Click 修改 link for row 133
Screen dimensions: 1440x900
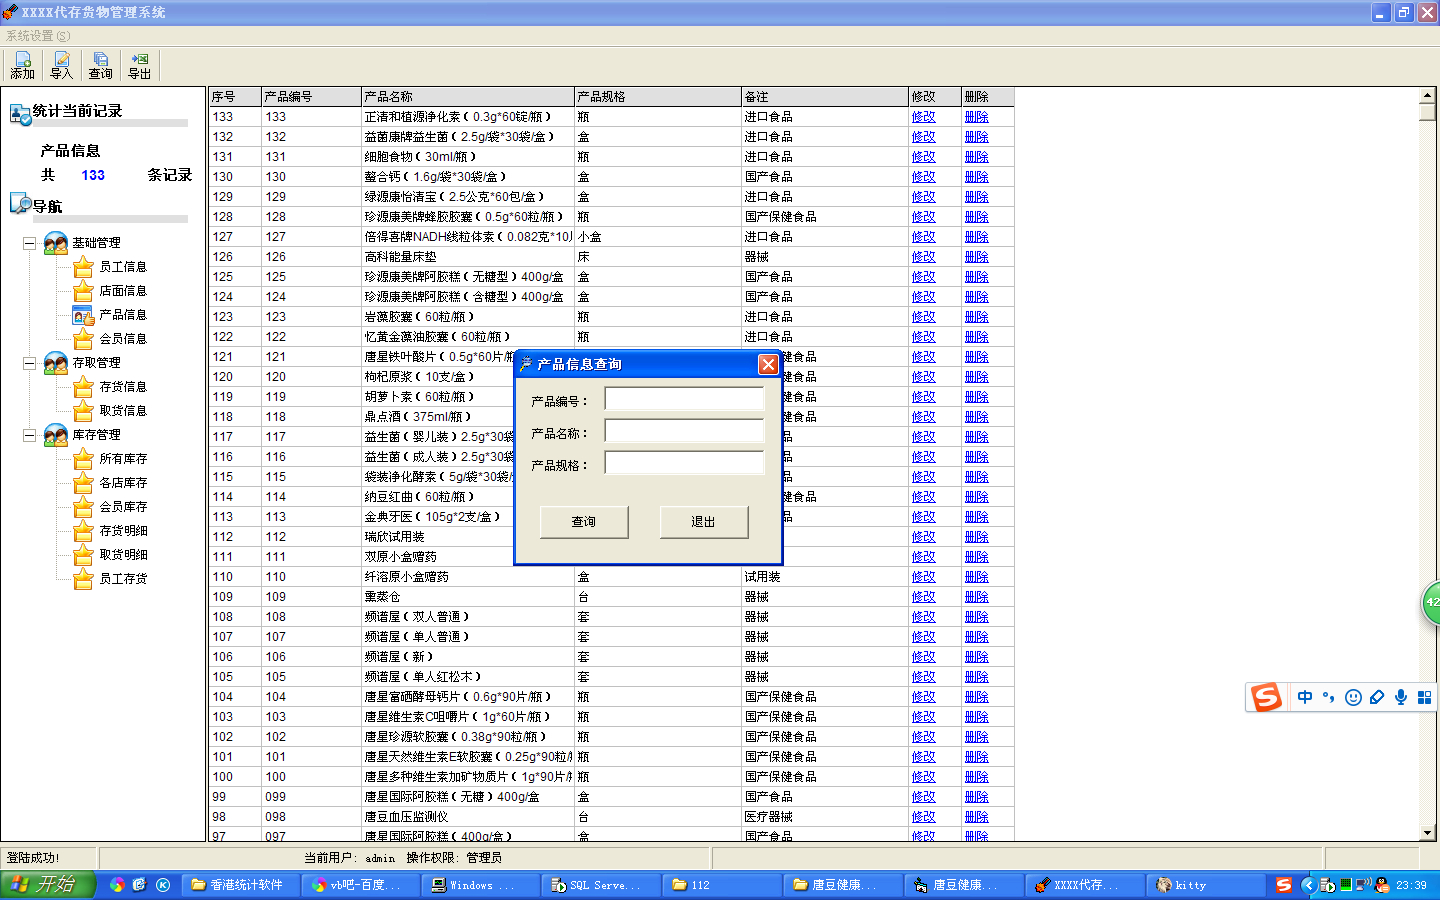click(x=923, y=117)
